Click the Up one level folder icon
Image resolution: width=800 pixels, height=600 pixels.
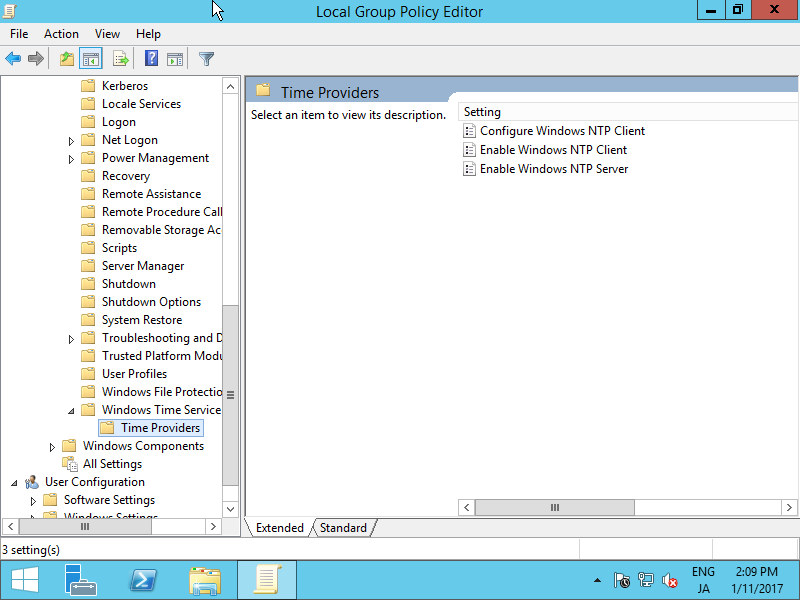coord(65,58)
